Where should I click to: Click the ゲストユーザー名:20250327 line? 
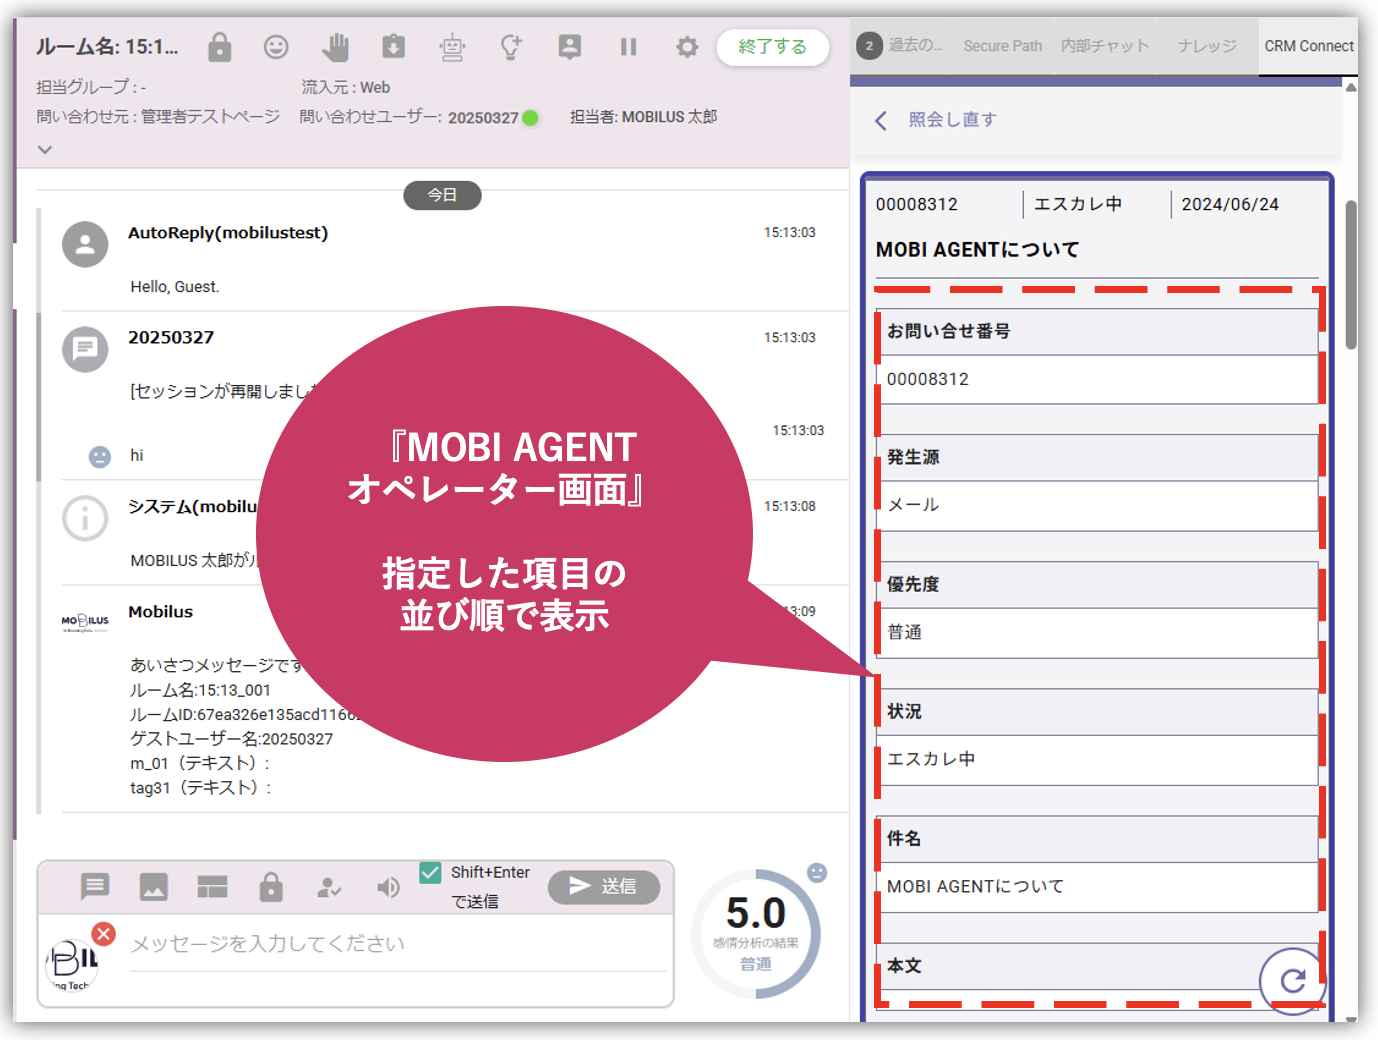click(232, 739)
